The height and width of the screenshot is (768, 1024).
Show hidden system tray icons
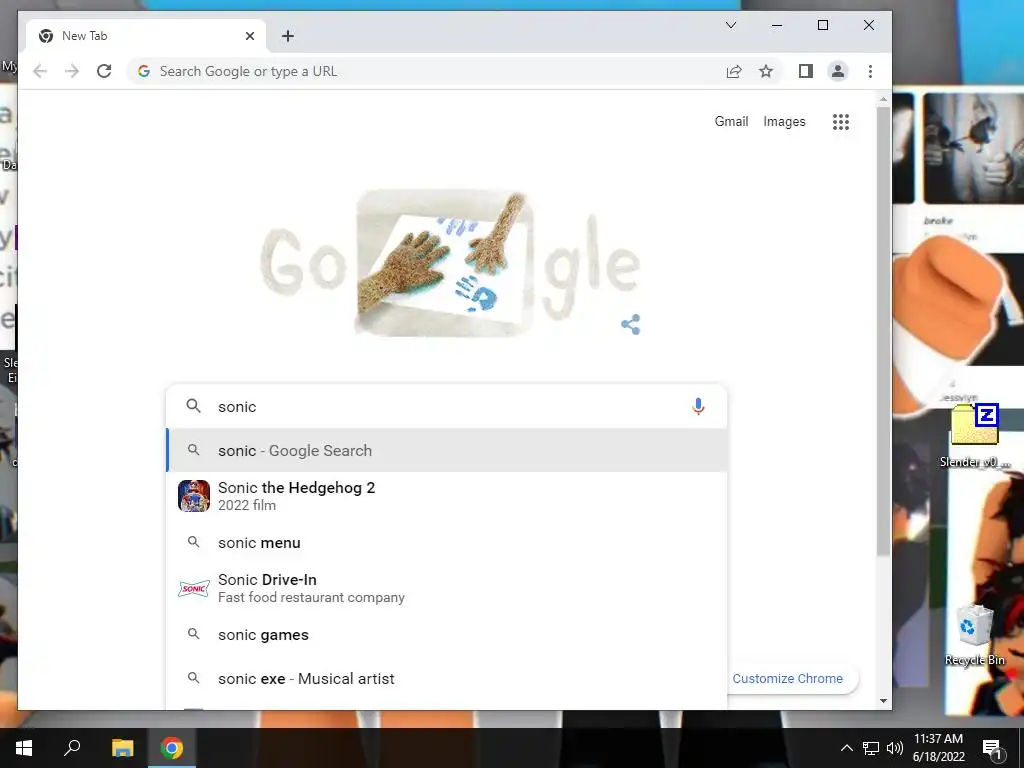tap(846, 748)
